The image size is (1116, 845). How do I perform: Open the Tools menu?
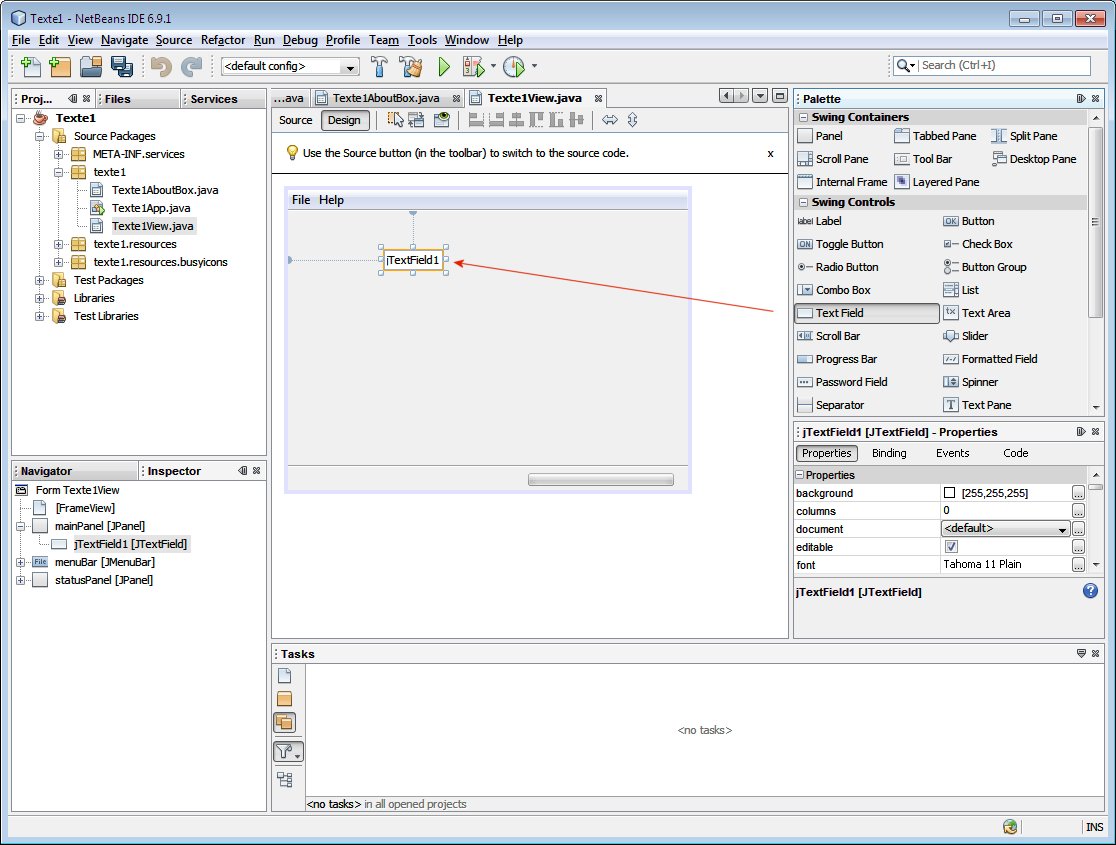[422, 40]
